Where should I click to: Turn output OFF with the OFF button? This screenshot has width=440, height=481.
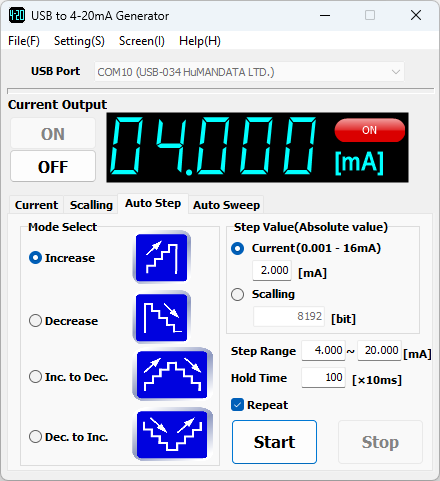(x=53, y=166)
